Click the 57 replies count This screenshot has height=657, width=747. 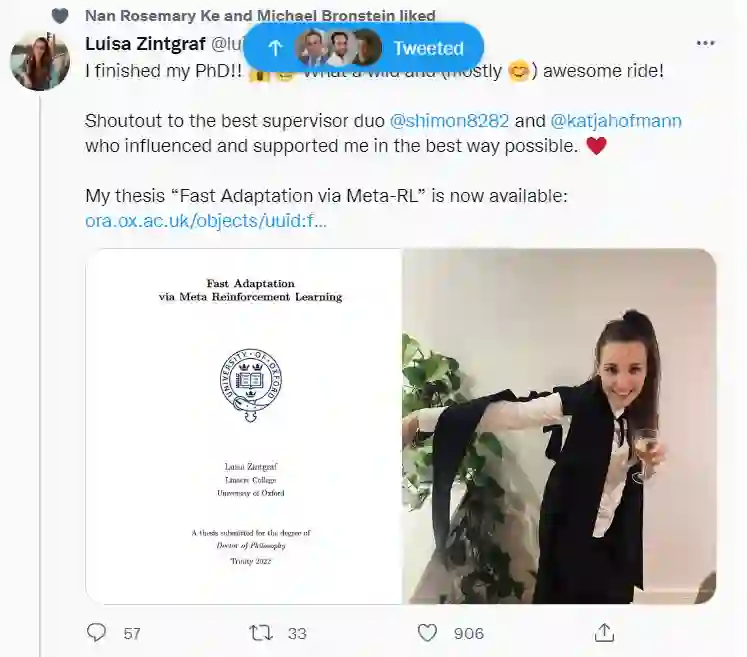pyautogui.click(x=131, y=633)
